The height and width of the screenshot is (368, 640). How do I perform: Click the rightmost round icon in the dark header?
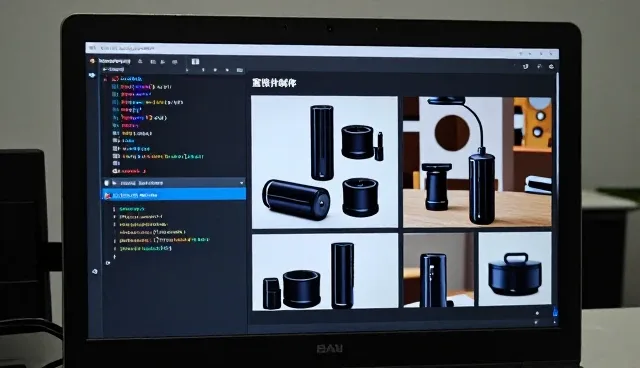[551, 67]
